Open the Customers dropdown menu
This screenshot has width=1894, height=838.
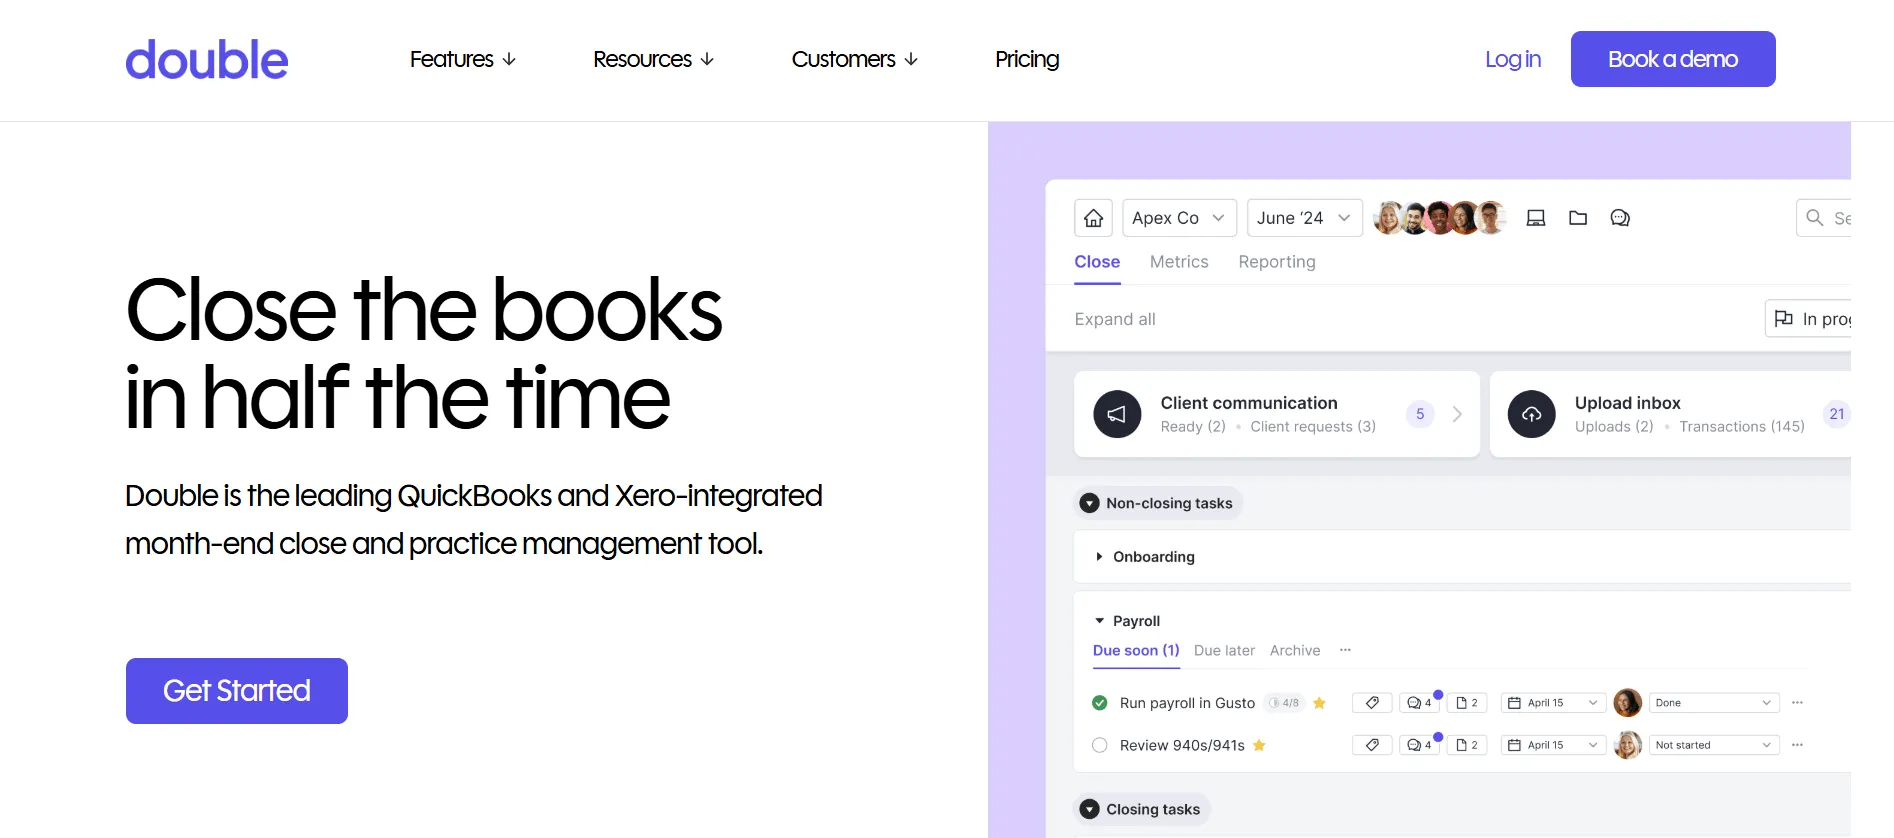(x=855, y=60)
